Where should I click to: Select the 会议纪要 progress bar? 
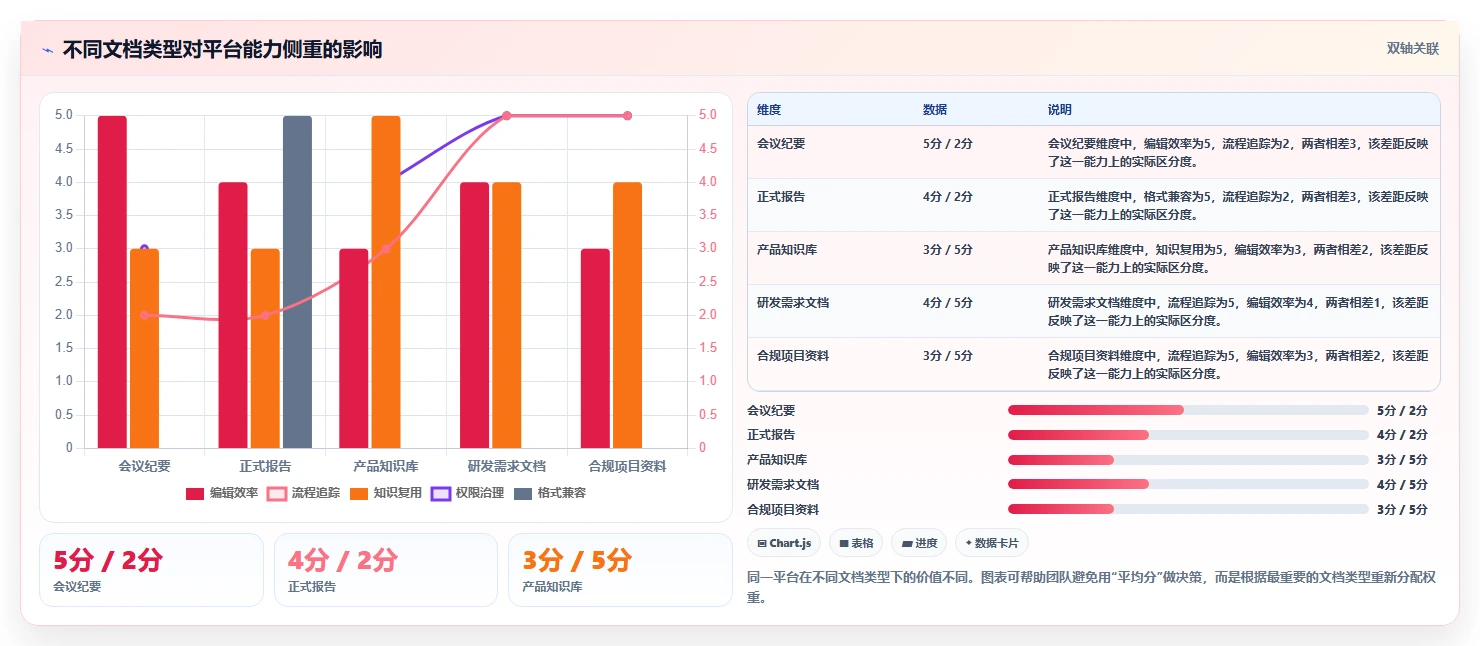(1188, 410)
